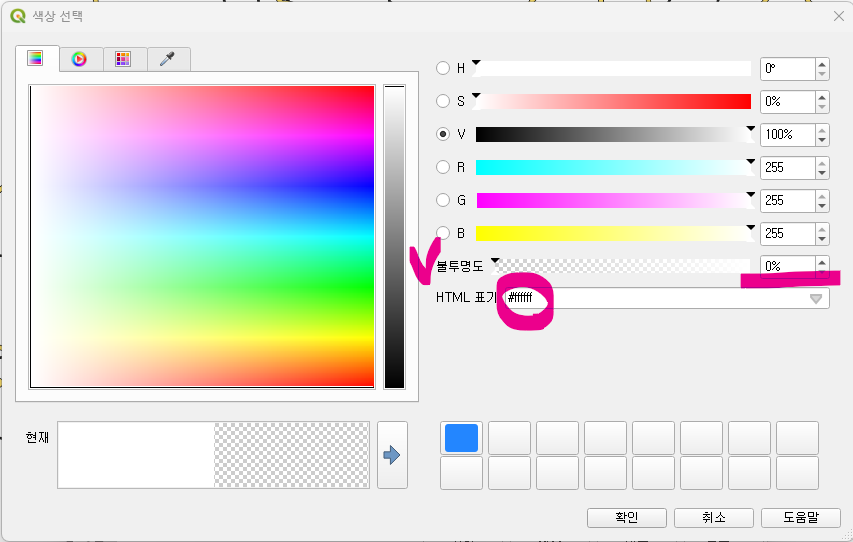
Task: Select the blue saved color swatch
Action: coord(461,438)
